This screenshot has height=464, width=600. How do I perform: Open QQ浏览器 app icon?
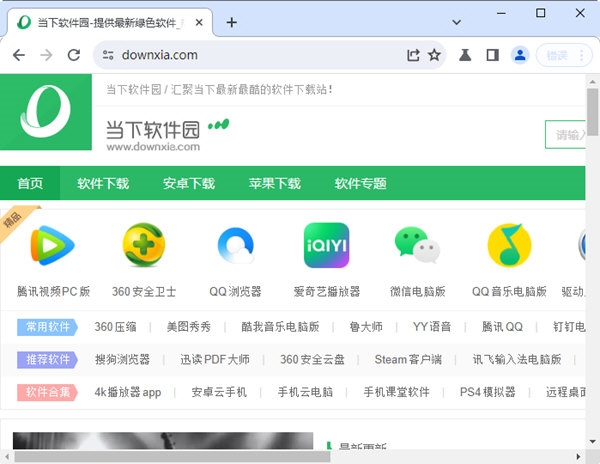click(x=235, y=246)
